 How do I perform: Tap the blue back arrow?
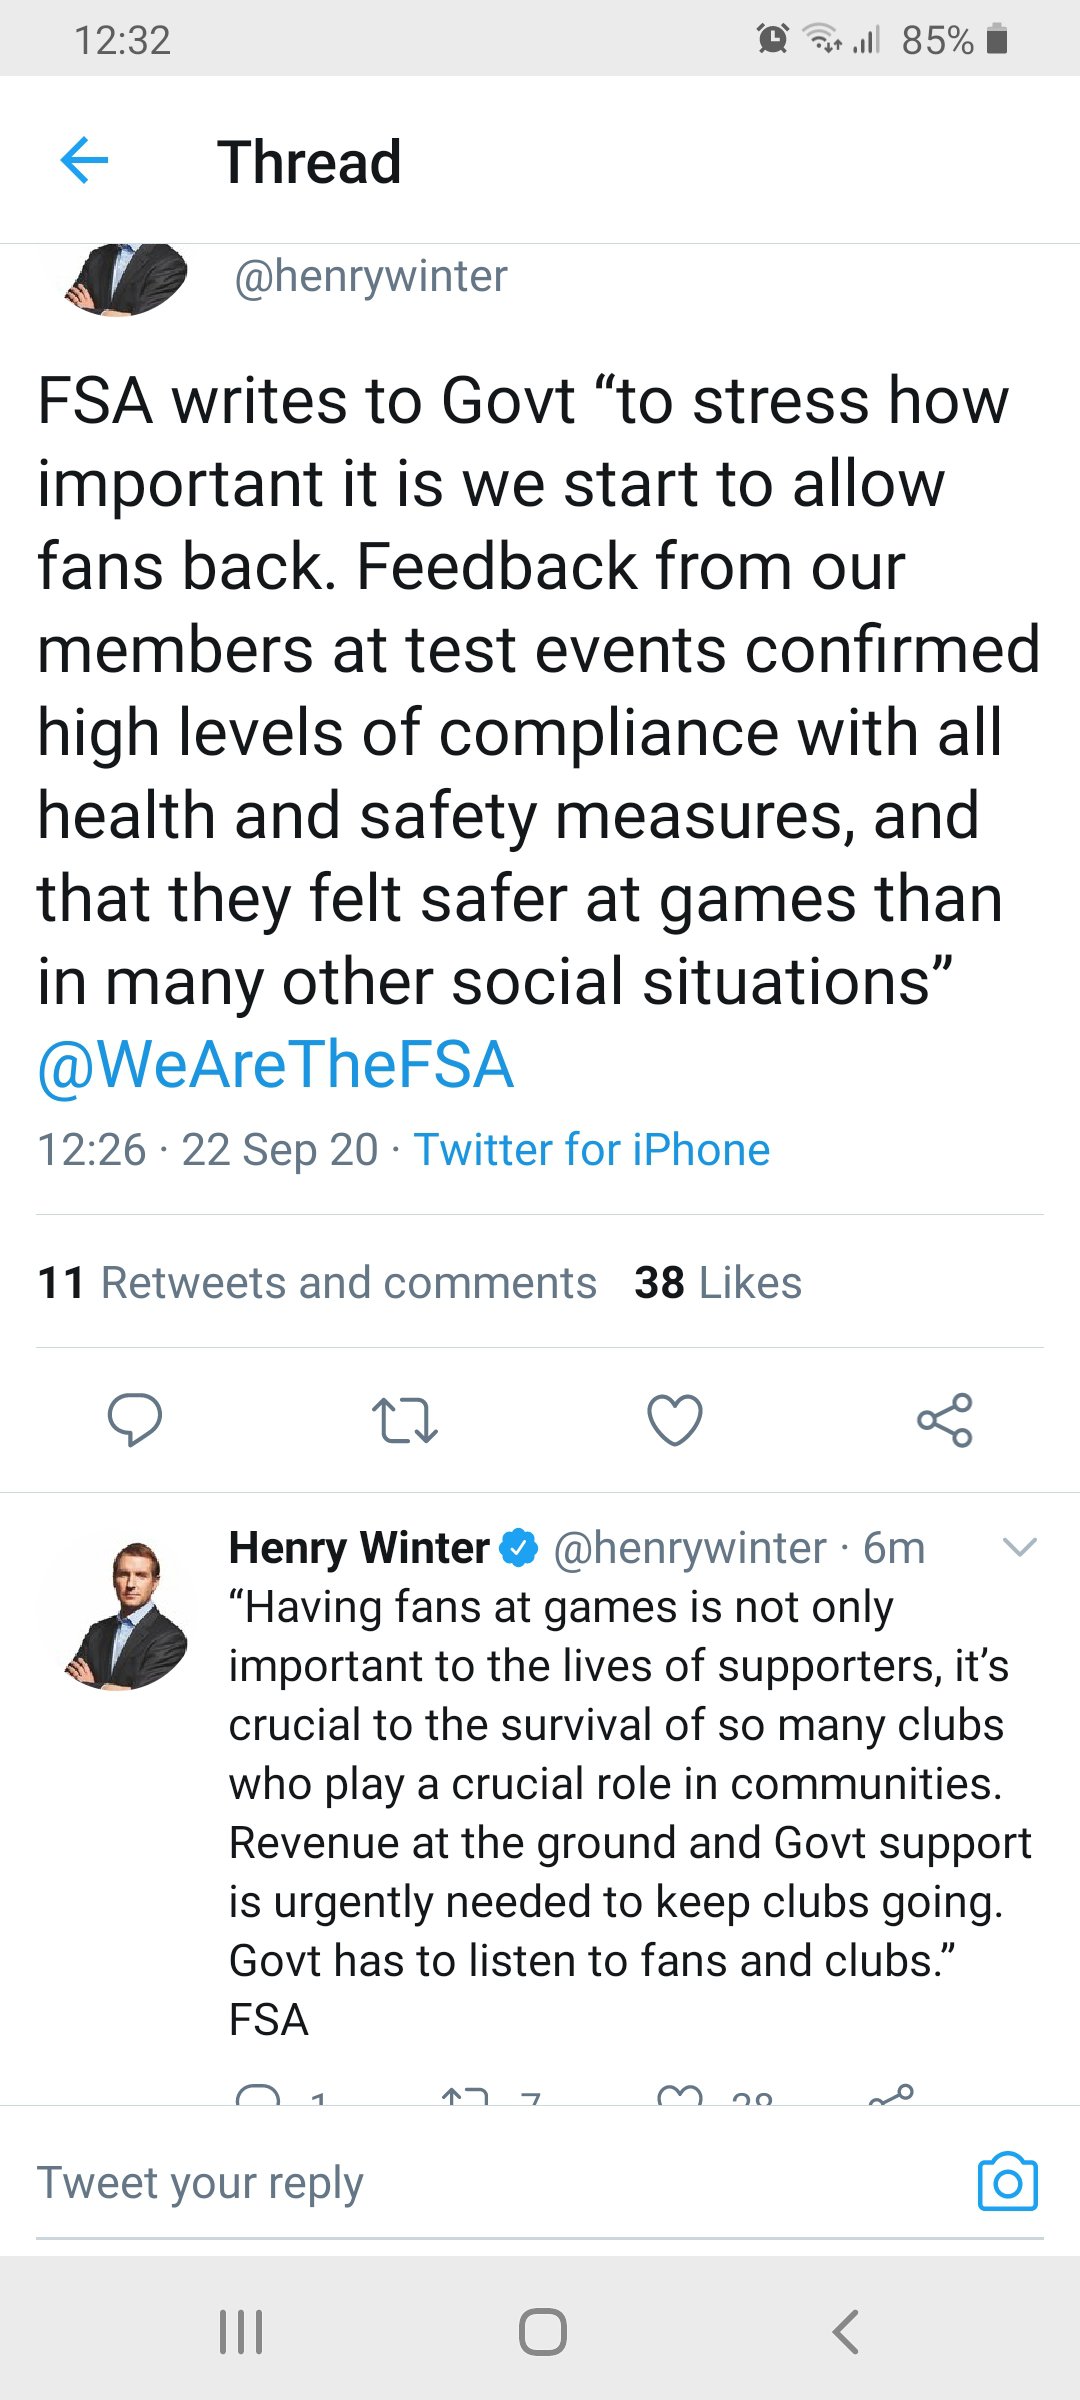pyautogui.click(x=84, y=161)
